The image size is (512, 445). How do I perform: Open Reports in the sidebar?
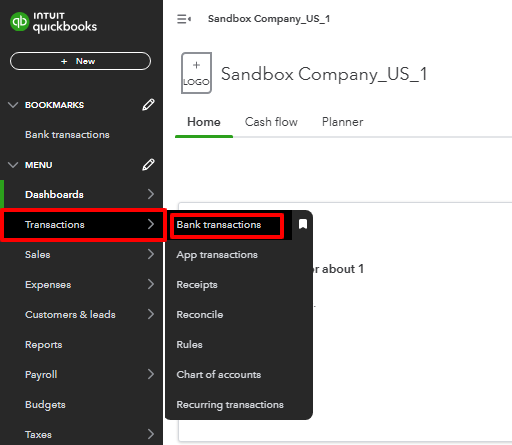pos(44,344)
